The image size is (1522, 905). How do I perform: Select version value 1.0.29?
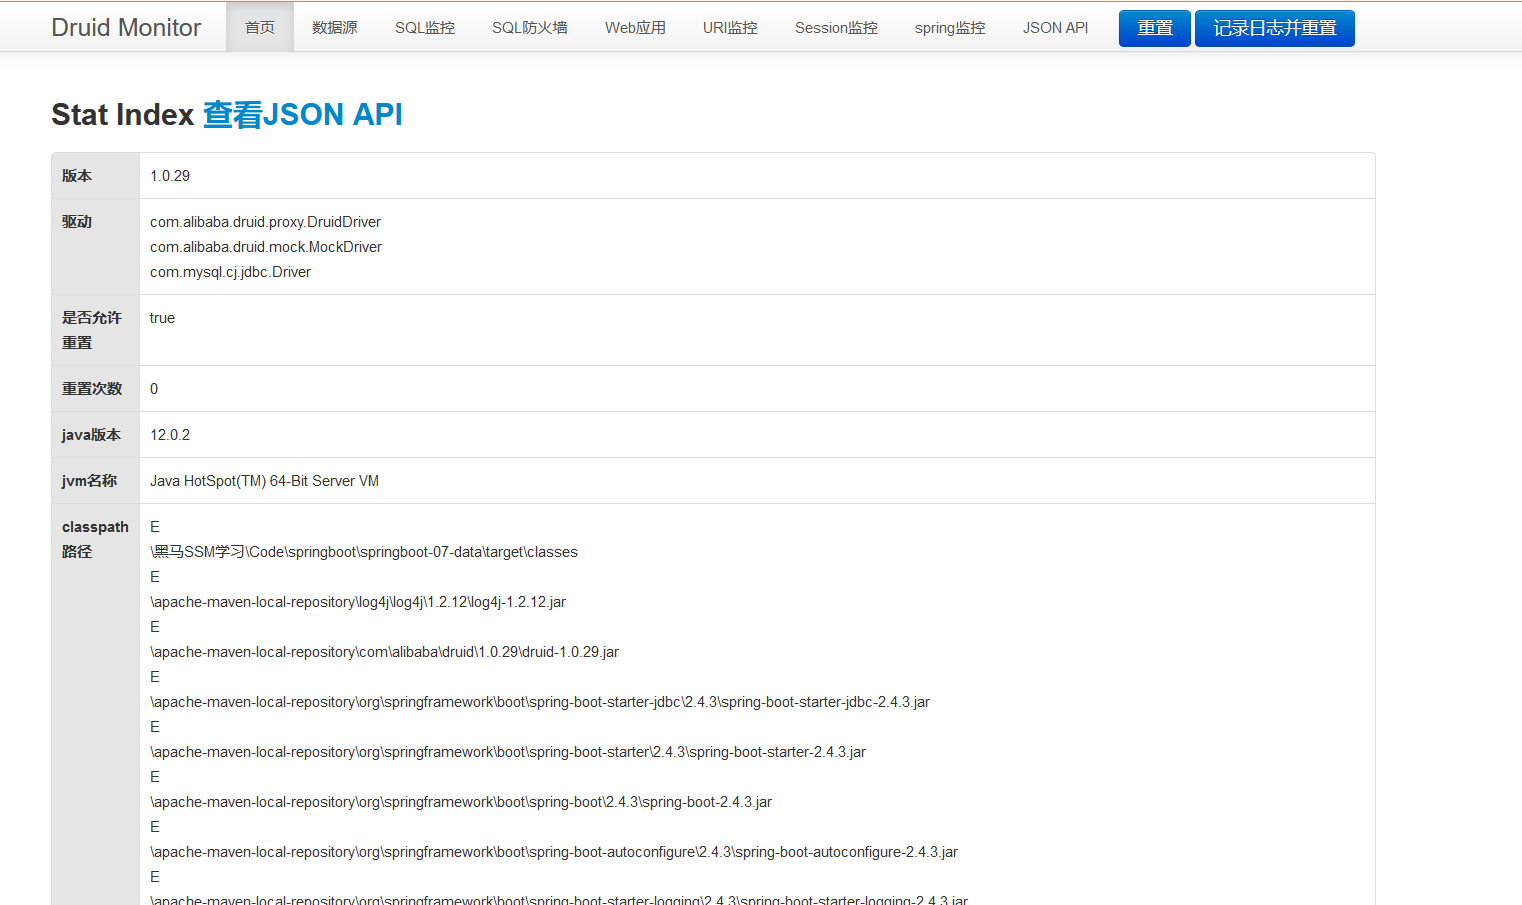pyautogui.click(x=170, y=176)
